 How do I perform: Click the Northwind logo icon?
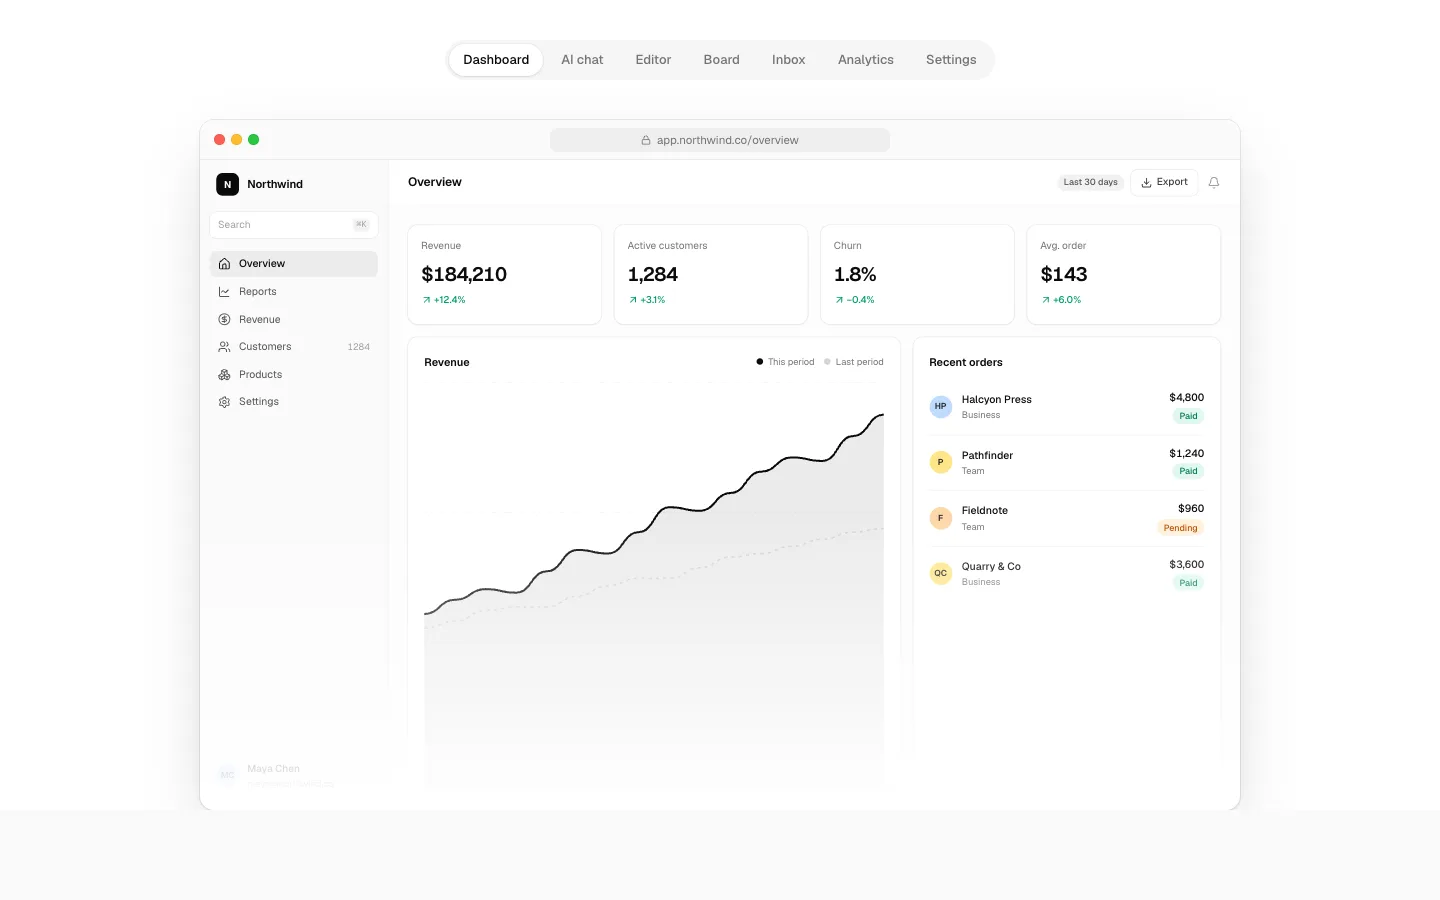click(227, 184)
